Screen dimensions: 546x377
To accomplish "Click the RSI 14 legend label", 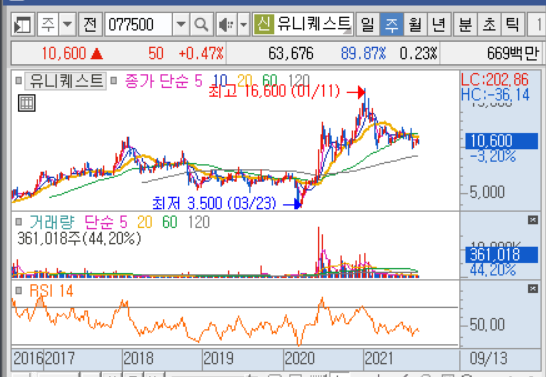I will coord(51,290).
